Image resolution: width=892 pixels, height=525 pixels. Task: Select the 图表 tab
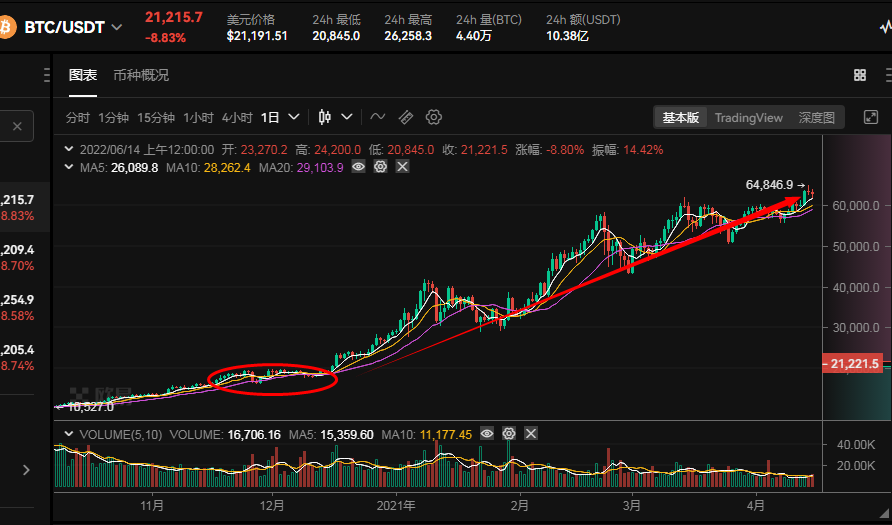83,75
